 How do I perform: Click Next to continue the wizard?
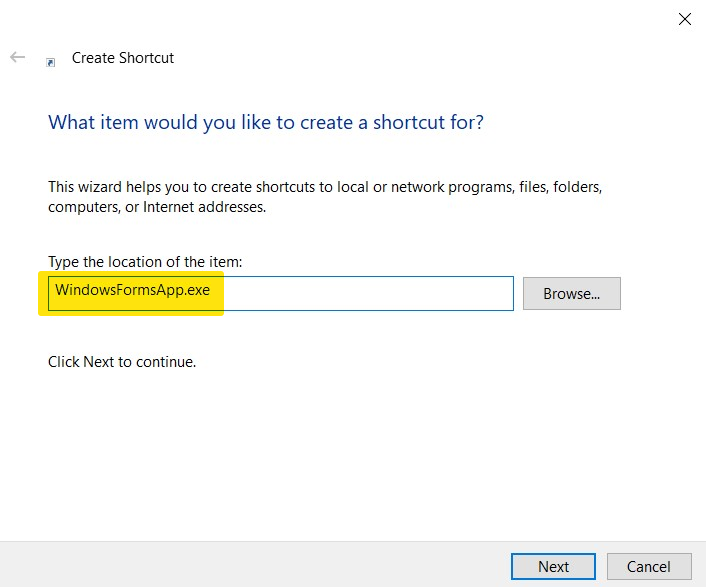pyautogui.click(x=553, y=566)
